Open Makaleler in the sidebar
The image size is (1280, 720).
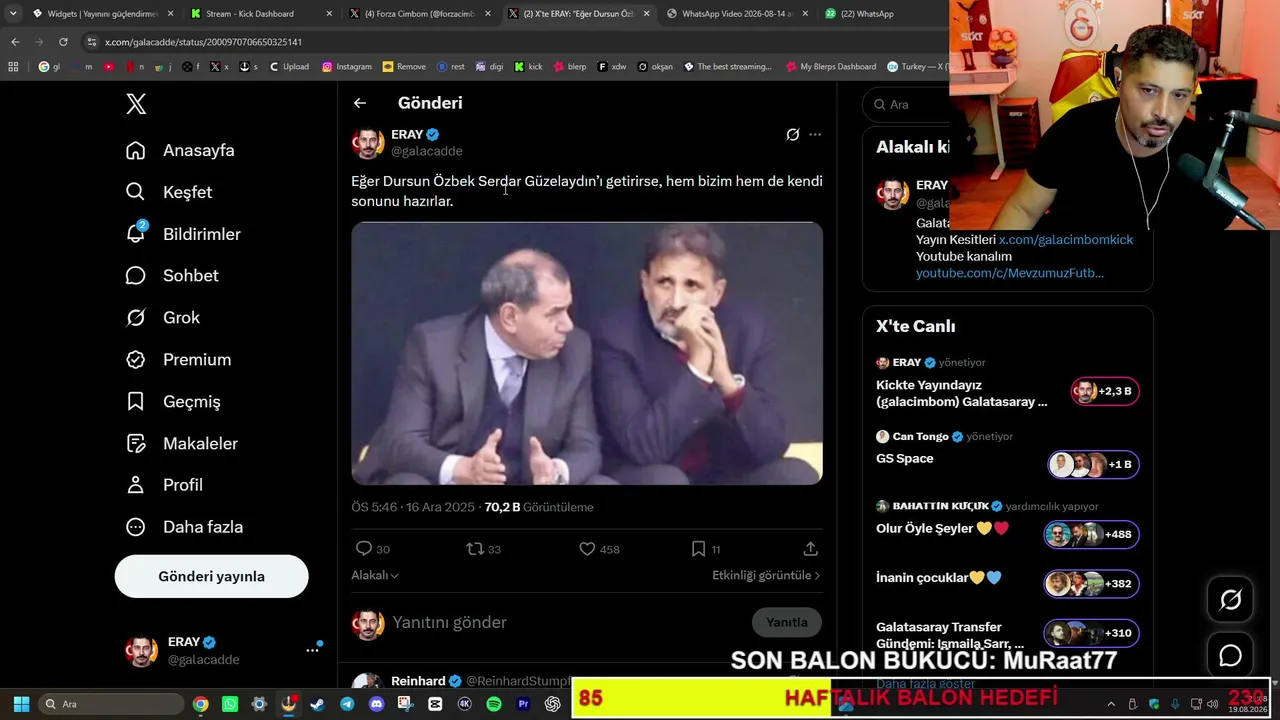182,443
